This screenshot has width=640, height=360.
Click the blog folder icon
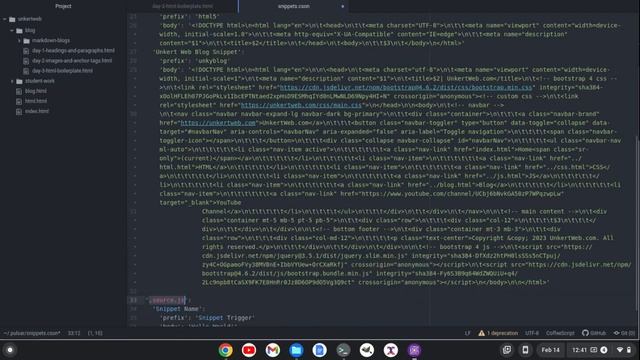19,31
